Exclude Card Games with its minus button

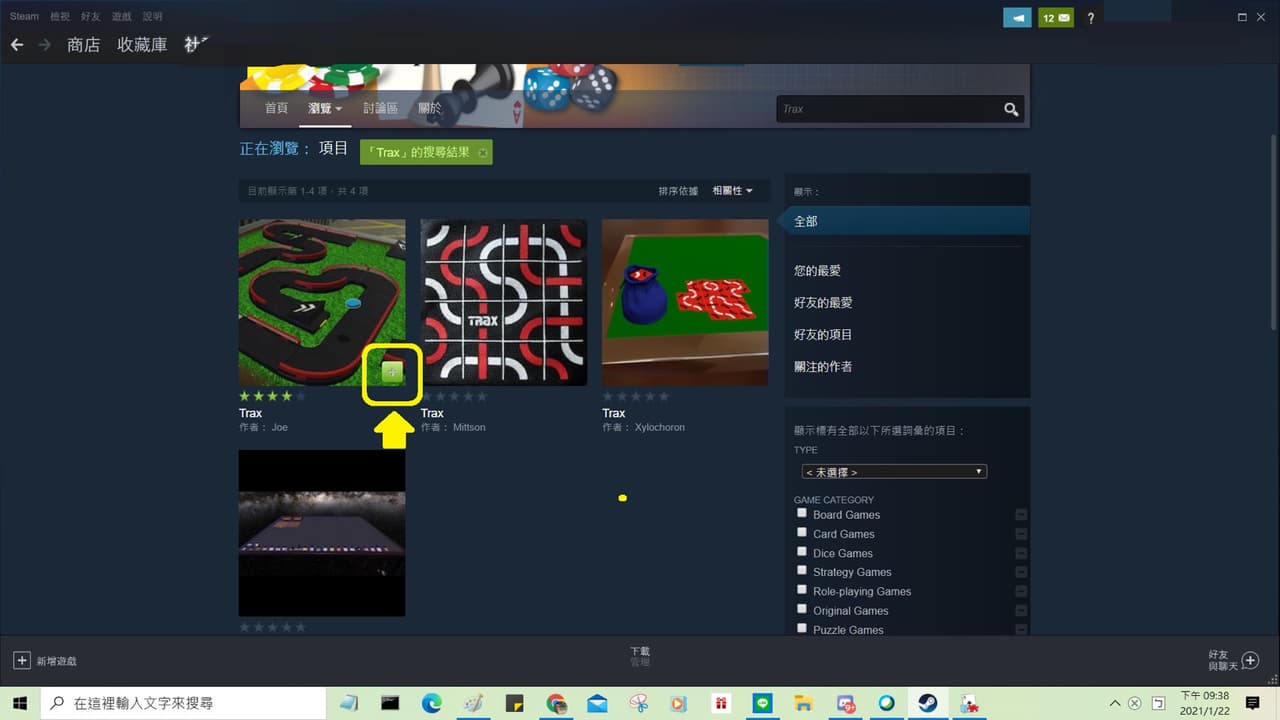point(1021,534)
